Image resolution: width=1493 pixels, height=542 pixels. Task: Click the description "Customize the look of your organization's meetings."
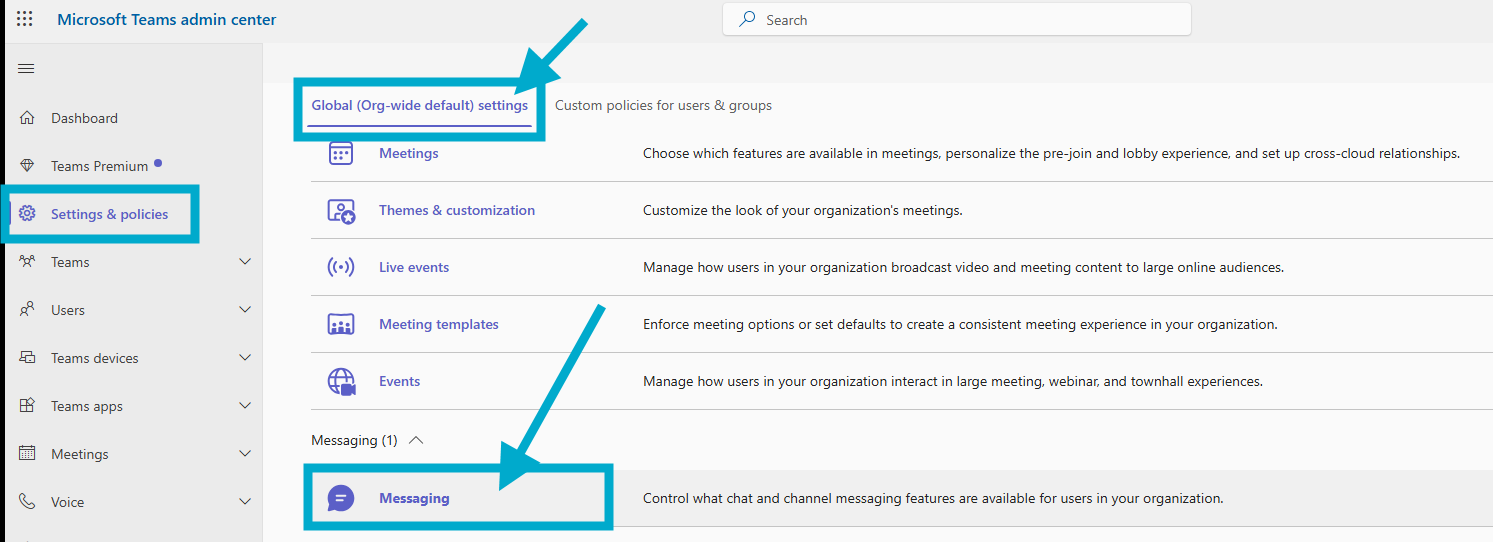click(x=802, y=210)
